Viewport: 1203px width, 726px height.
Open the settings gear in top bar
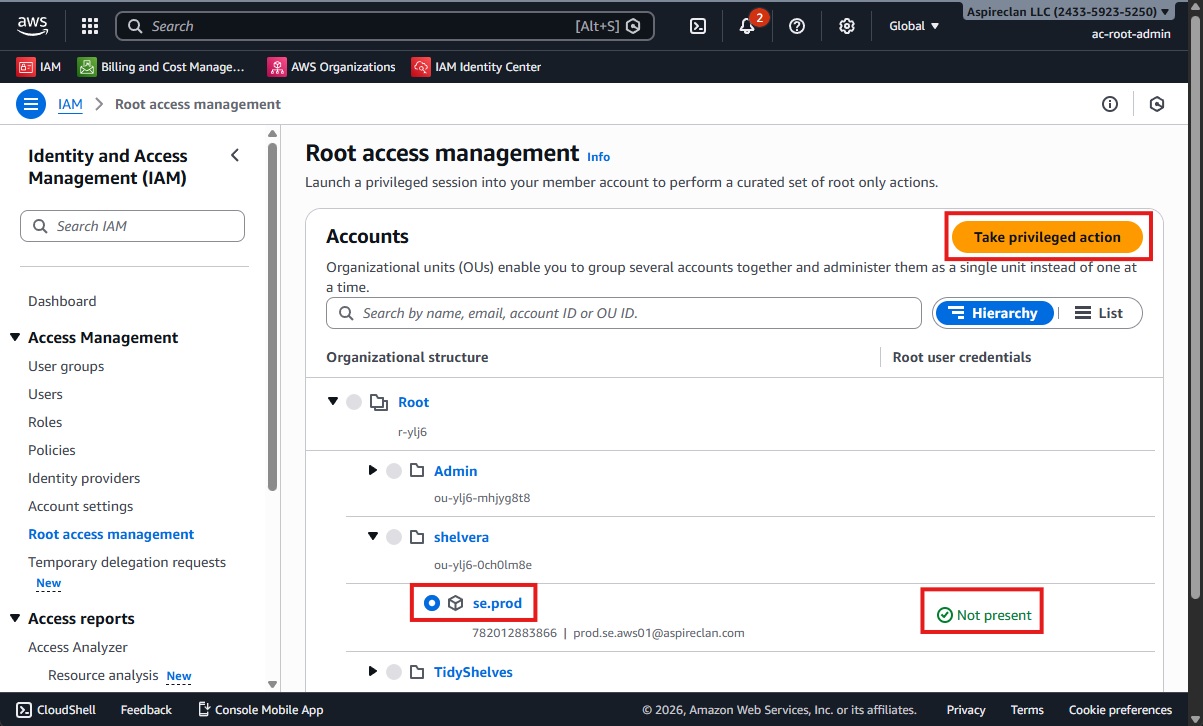(847, 26)
